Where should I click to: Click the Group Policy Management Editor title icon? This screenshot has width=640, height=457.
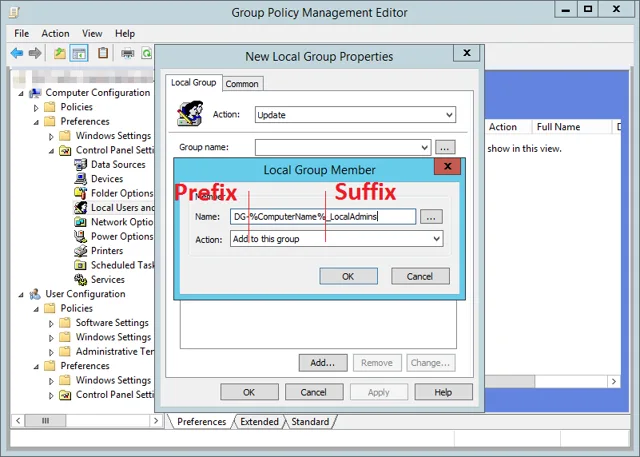click(x=14, y=13)
